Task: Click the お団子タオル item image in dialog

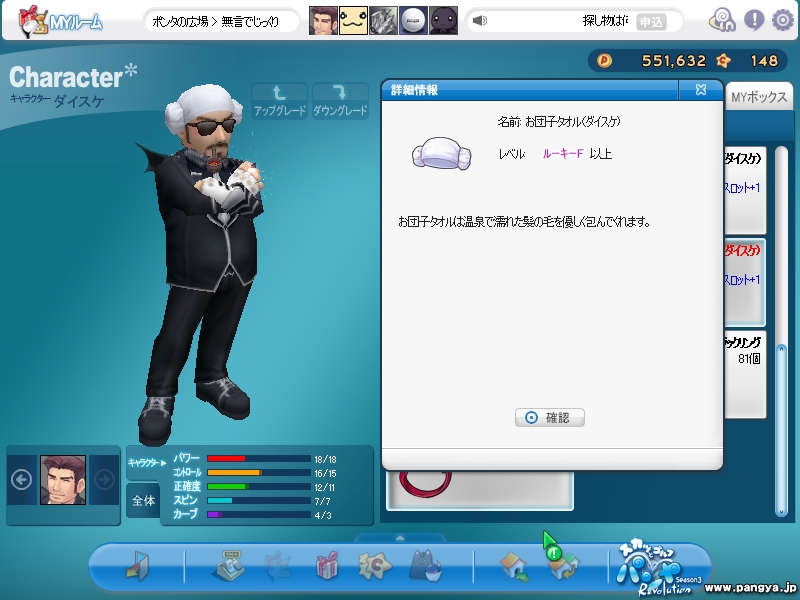Action: pyautogui.click(x=442, y=153)
